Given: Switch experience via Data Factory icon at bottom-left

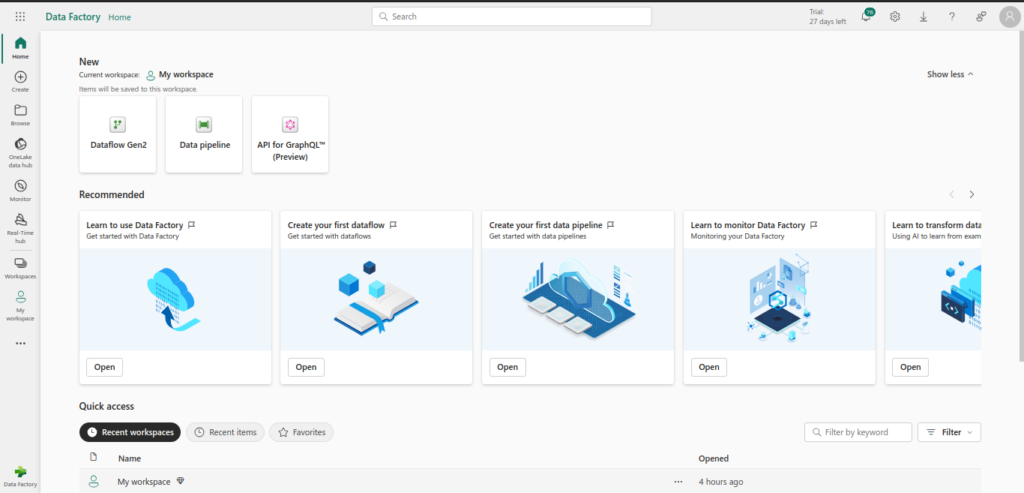Looking at the screenshot, I should (x=20, y=474).
